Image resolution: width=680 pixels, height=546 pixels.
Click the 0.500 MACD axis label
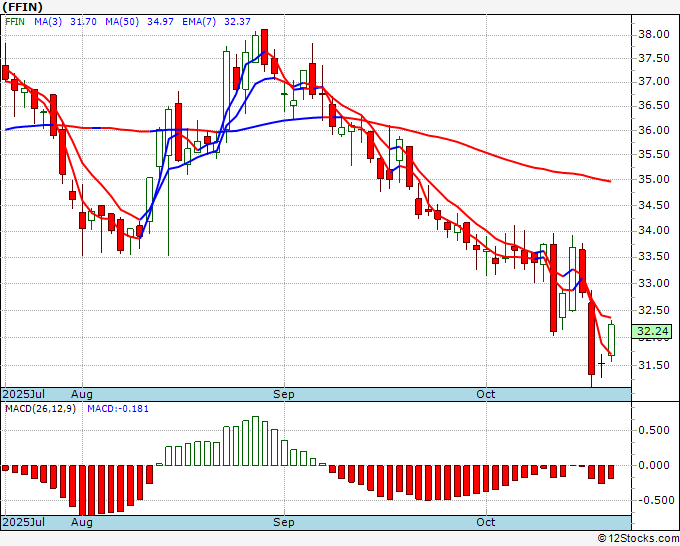pos(654,430)
